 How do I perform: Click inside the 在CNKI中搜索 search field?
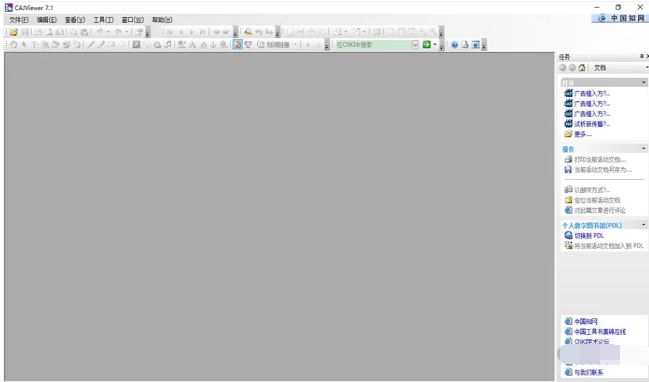click(373, 45)
